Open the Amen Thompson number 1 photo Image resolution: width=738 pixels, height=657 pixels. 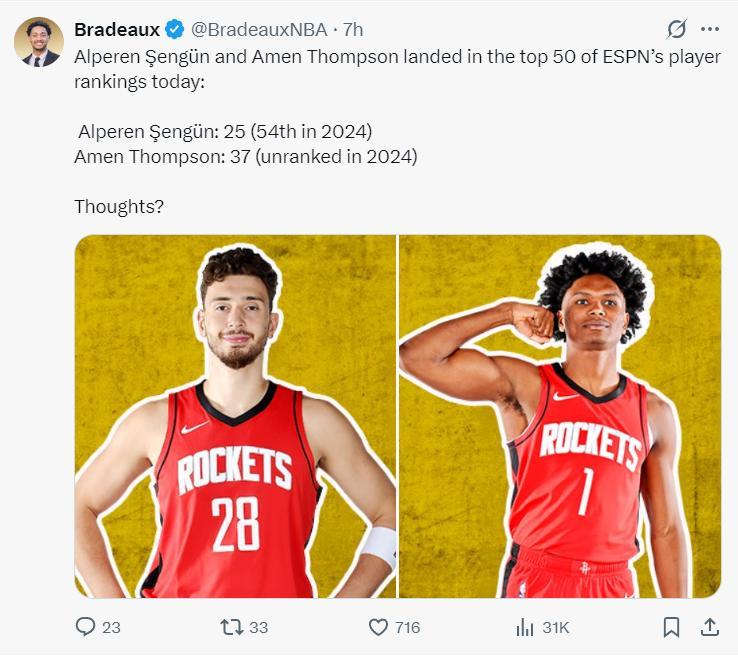[560, 416]
